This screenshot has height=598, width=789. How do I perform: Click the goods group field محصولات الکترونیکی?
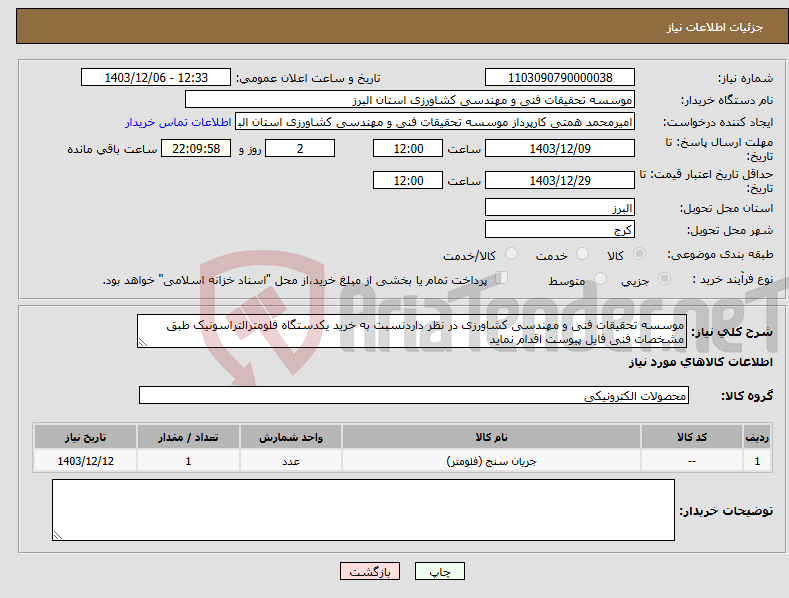point(414,396)
